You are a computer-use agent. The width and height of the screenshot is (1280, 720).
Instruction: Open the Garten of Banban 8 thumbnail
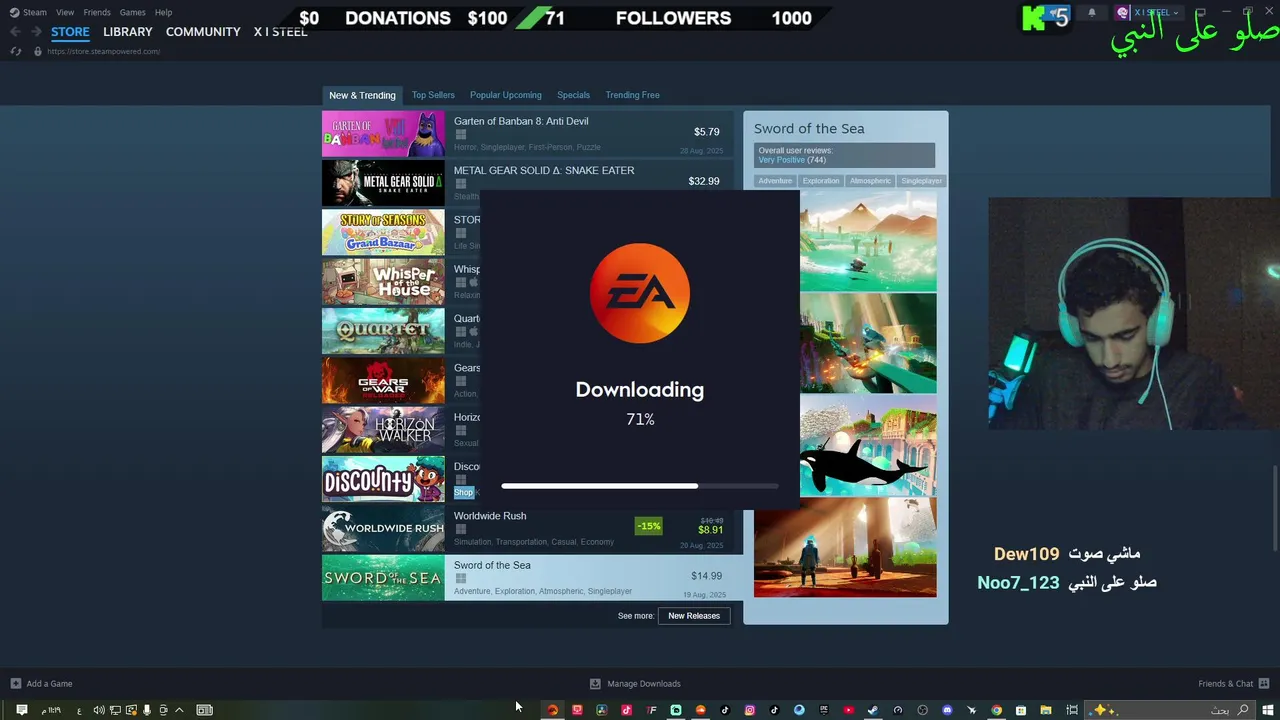pyautogui.click(x=383, y=133)
